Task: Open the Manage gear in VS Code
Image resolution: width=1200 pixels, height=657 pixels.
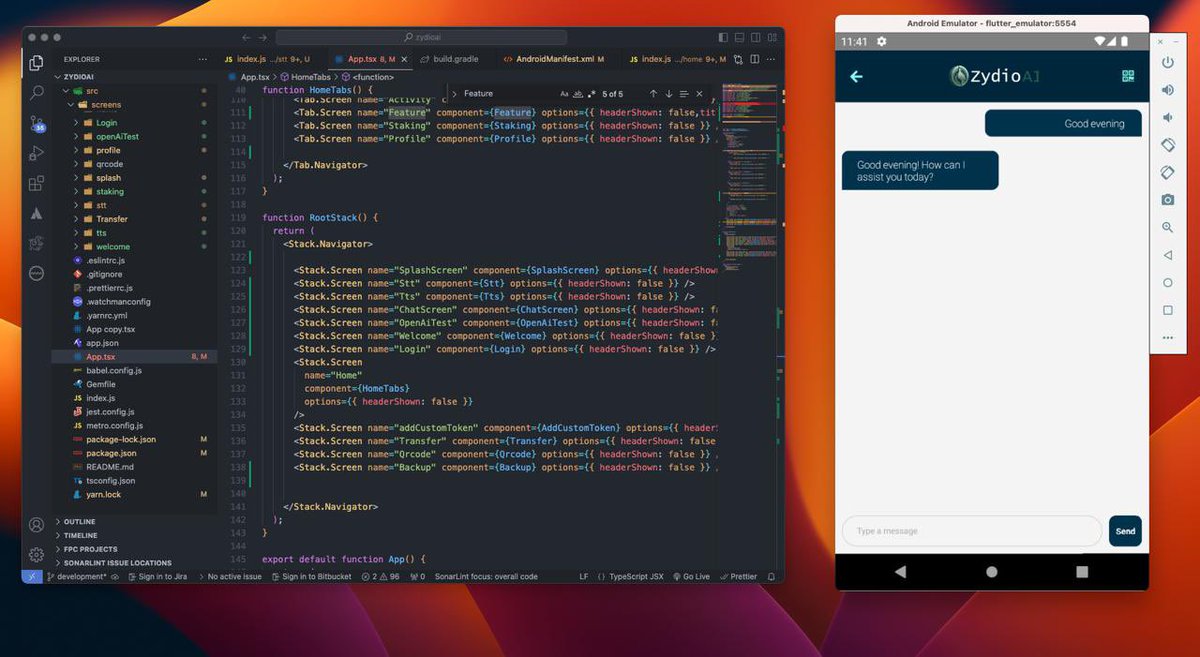Action: 37,554
